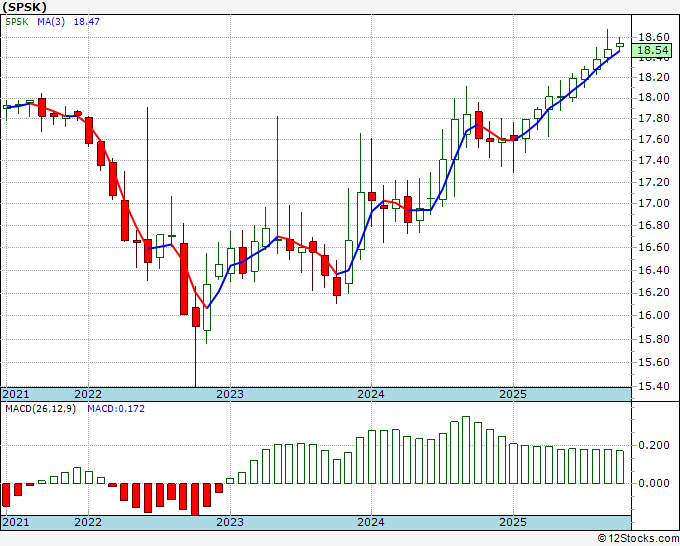Click the (SPSK) chart title
Image resolution: width=680 pixels, height=546 pixels.
point(24,7)
